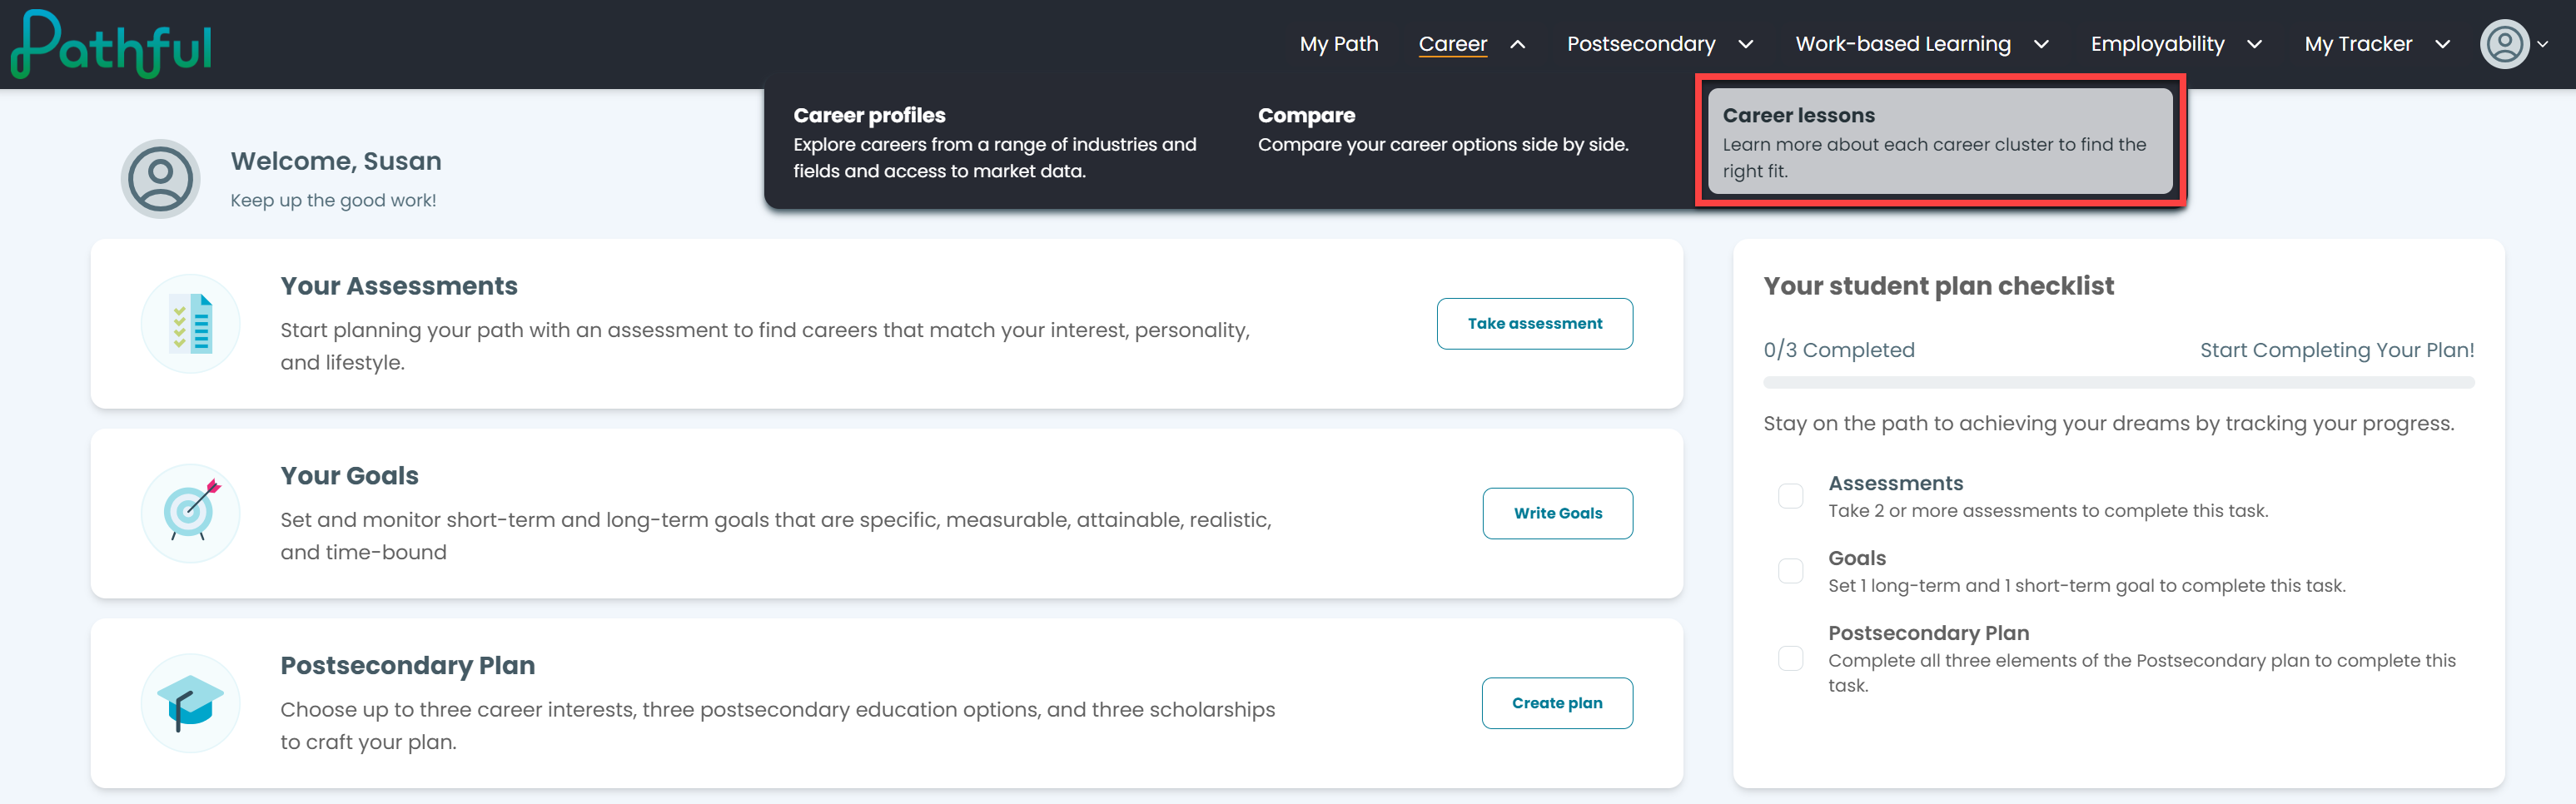This screenshot has width=2576, height=804.
Task: Click the Write Goals button
Action: pyautogui.click(x=1557, y=513)
